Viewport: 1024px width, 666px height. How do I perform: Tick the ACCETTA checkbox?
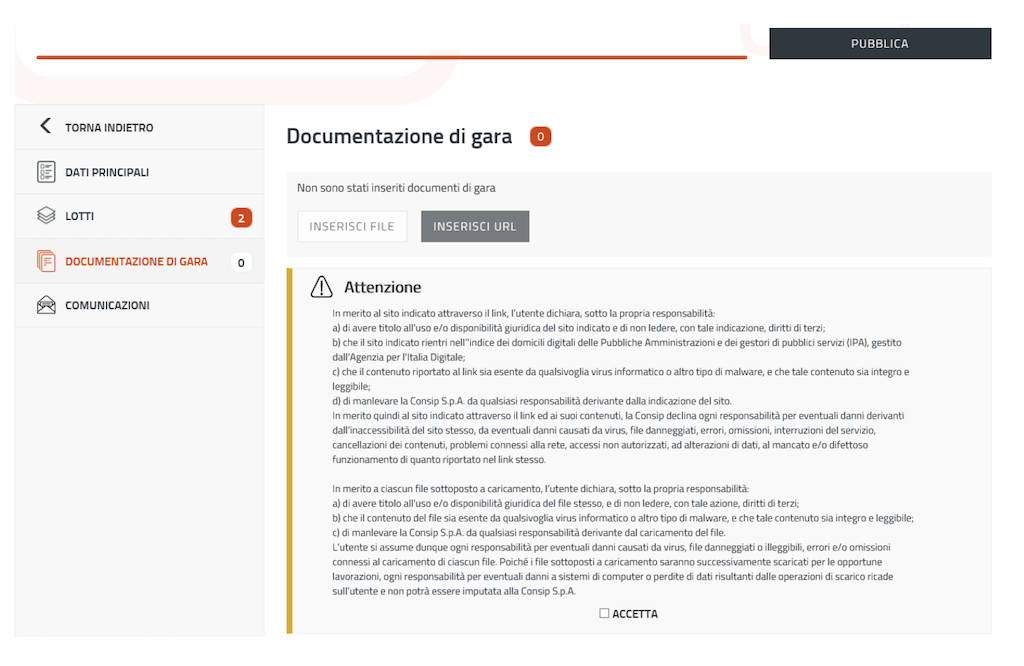point(604,613)
